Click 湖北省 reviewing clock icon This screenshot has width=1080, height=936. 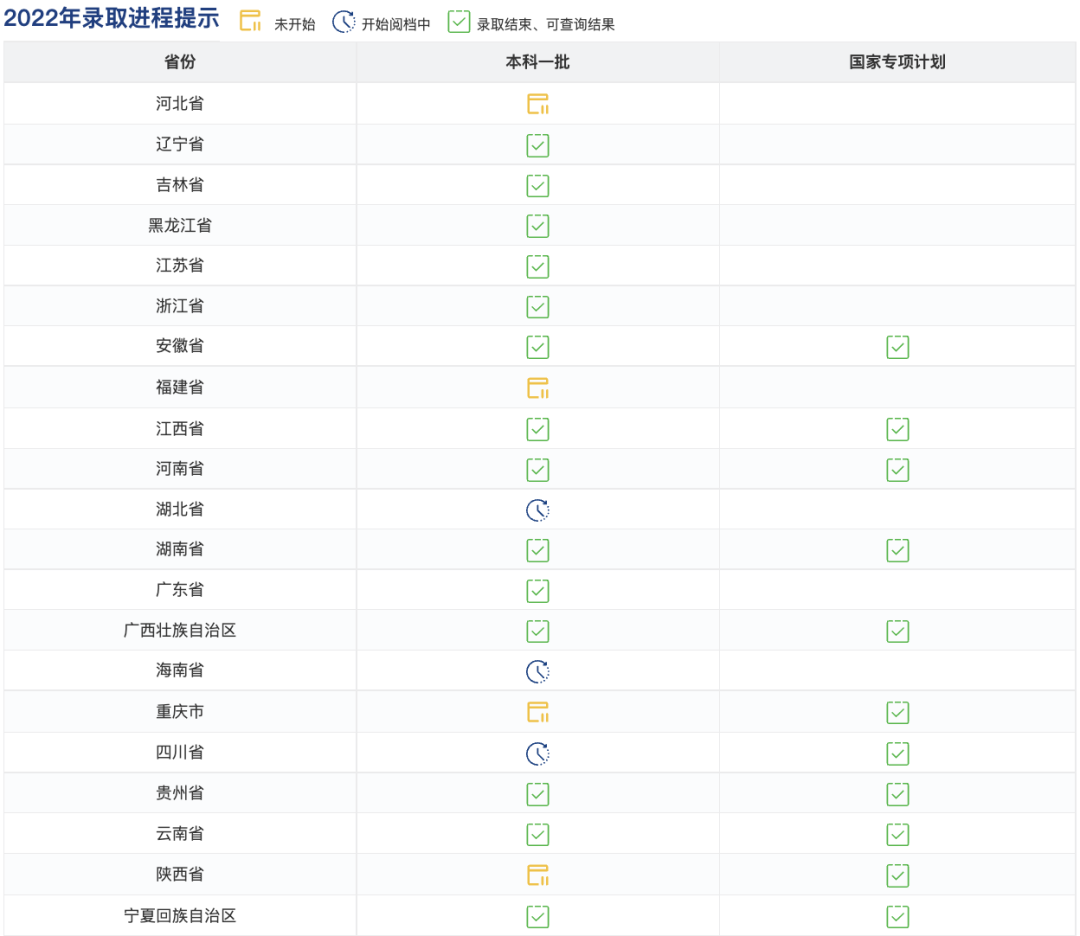click(538, 509)
